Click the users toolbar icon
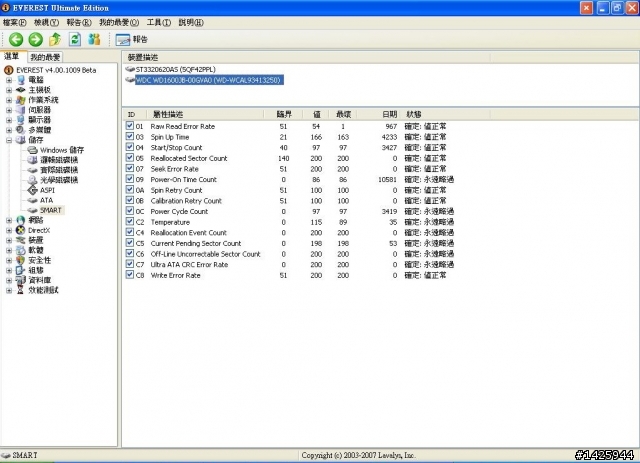Viewport: 640px width, 463px height. click(94, 39)
